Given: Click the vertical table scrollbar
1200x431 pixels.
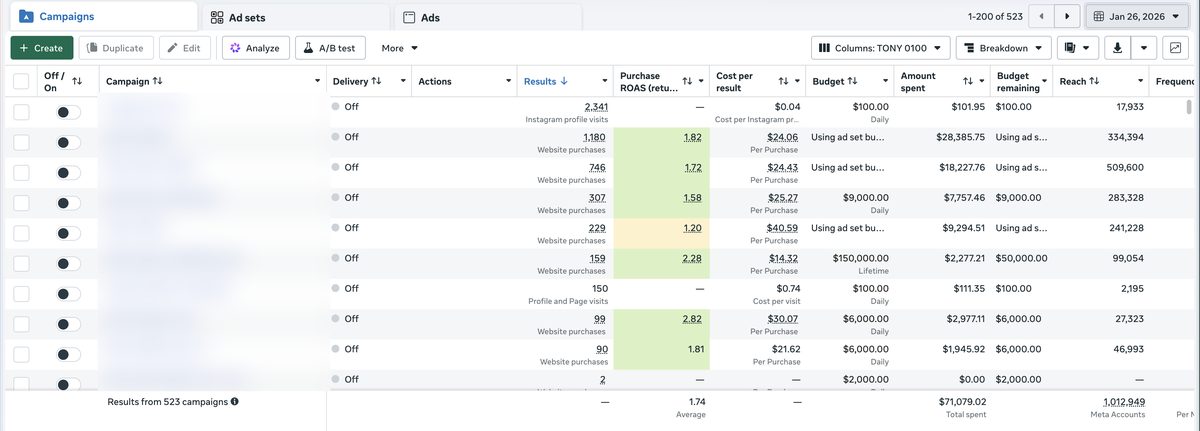Looking at the screenshot, I should pos(1189,107).
